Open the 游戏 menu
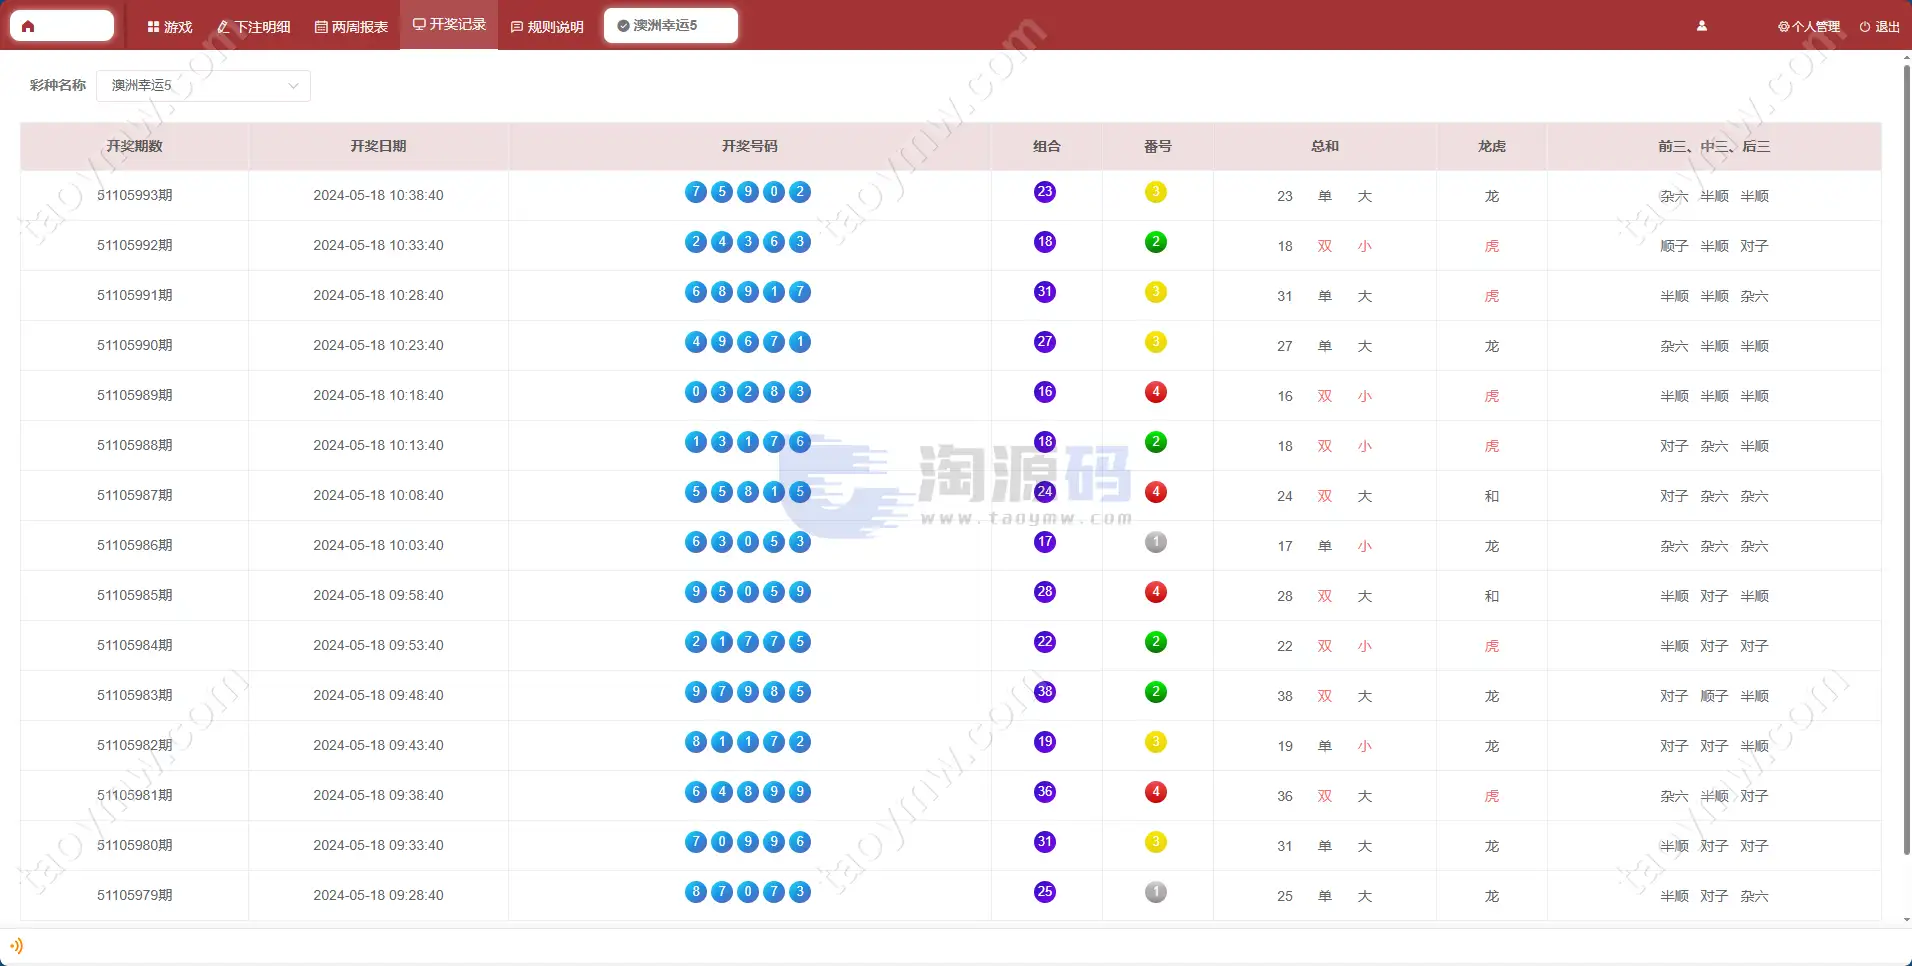 (x=170, y=27)
